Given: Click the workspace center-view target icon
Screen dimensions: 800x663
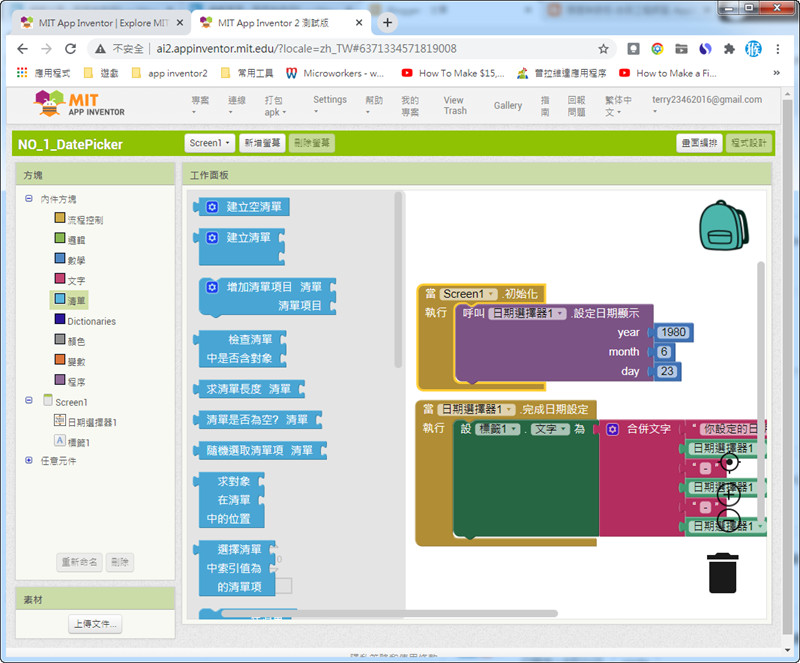Looking at the screenshot, I should point(729,462).
